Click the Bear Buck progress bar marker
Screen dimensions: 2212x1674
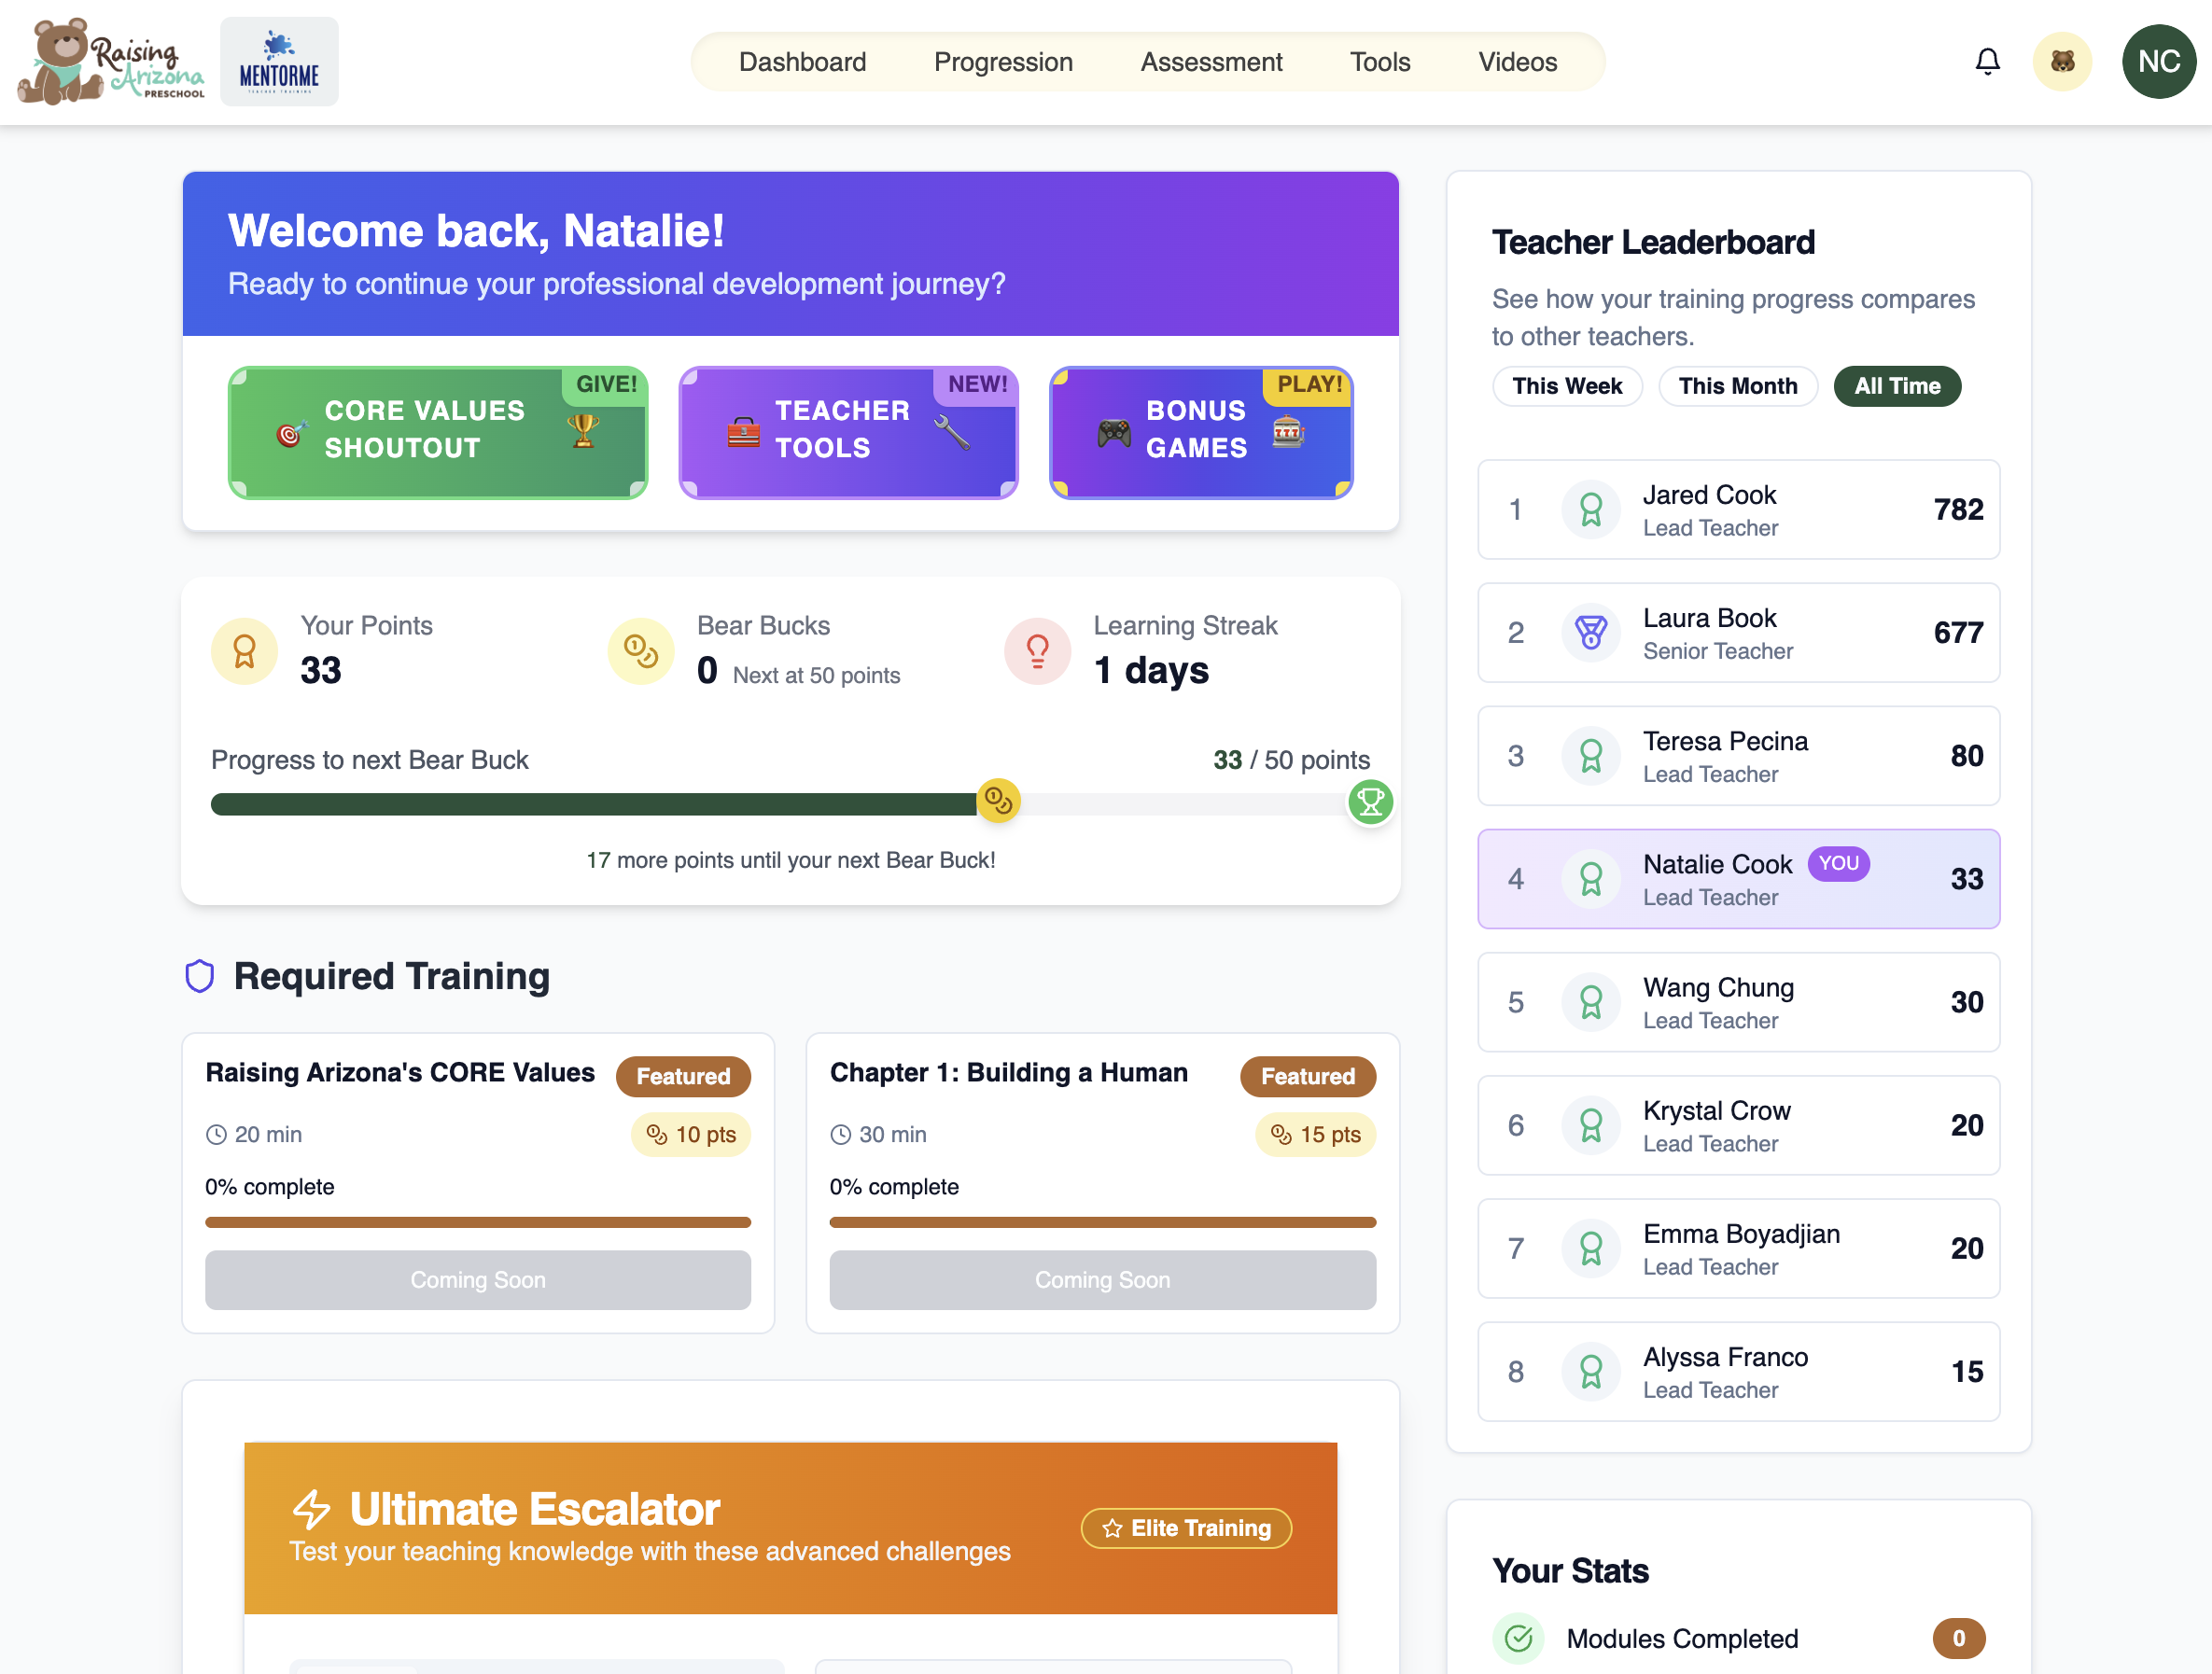pyautogui.click(x=997, y=800)
